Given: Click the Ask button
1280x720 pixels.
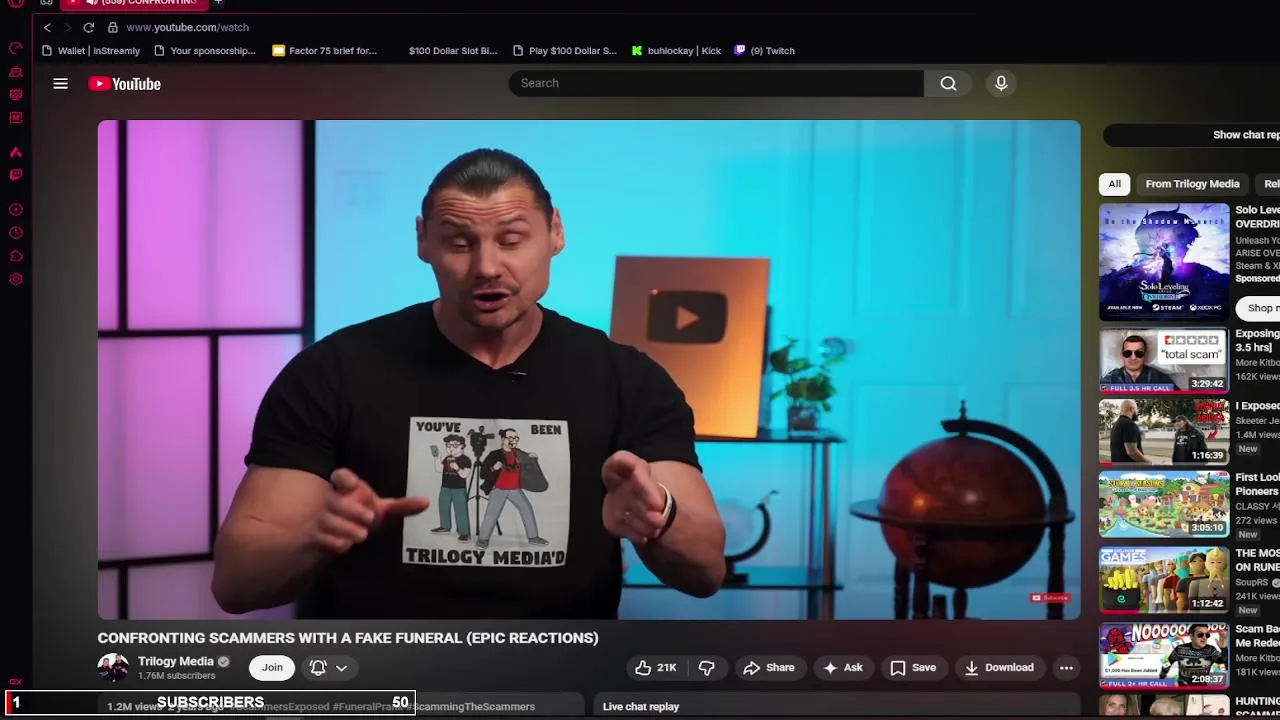Looking at the screenshot, I should pyautogui.click(x=842, y=667).
